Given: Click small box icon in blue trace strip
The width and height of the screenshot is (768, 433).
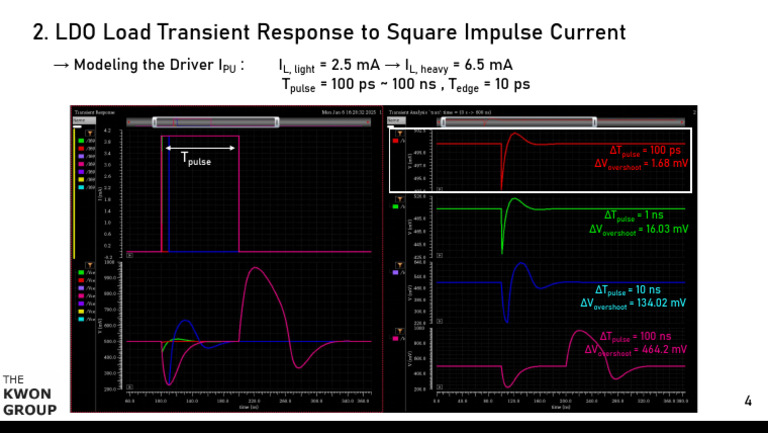Looking at the screenshot, I should pos(439,321).
